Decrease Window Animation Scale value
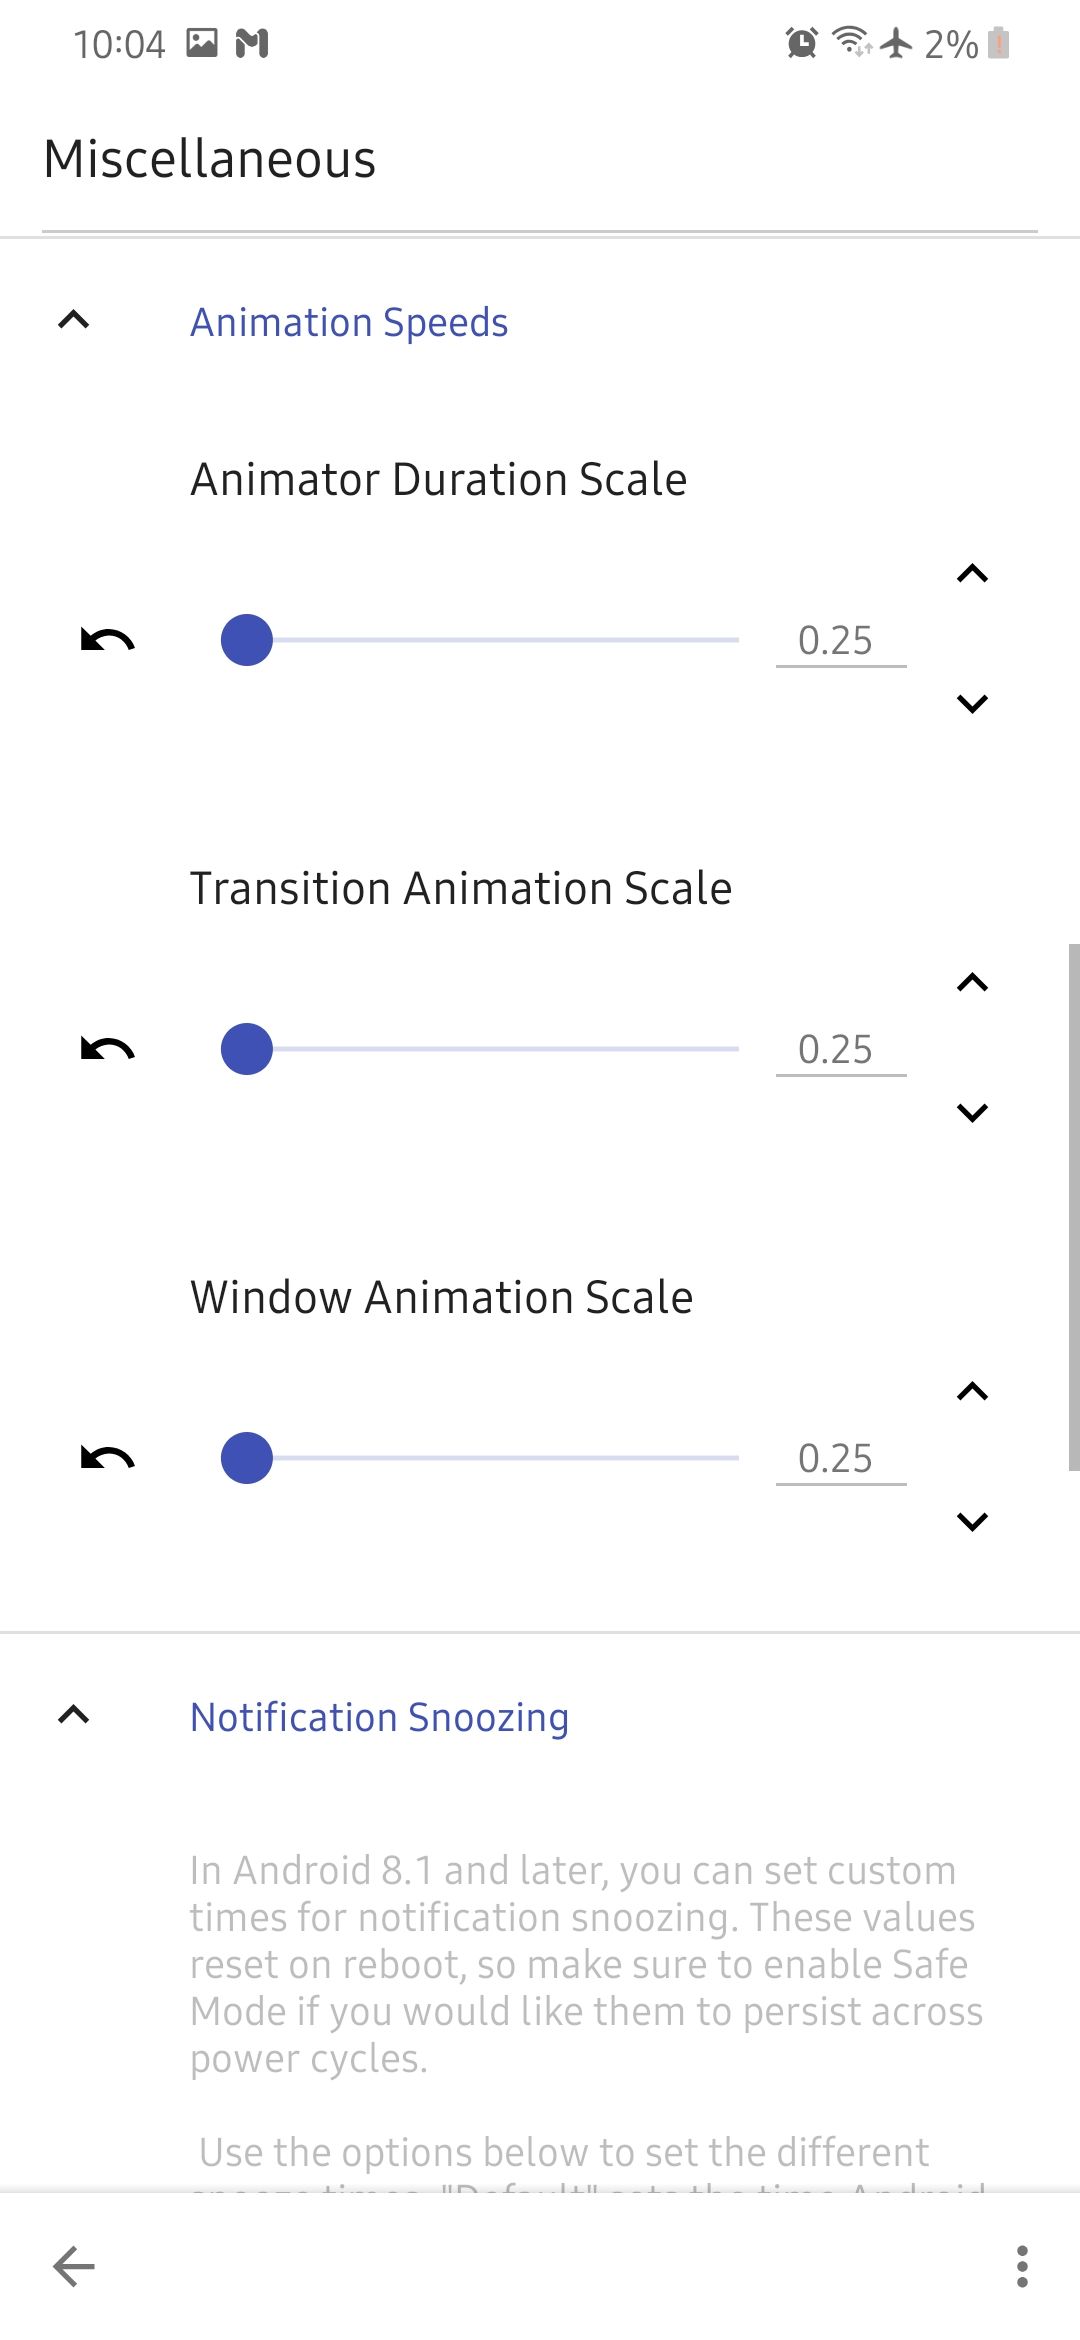The width and height of the screenshot is (1080, 2340). (972, 1522)
